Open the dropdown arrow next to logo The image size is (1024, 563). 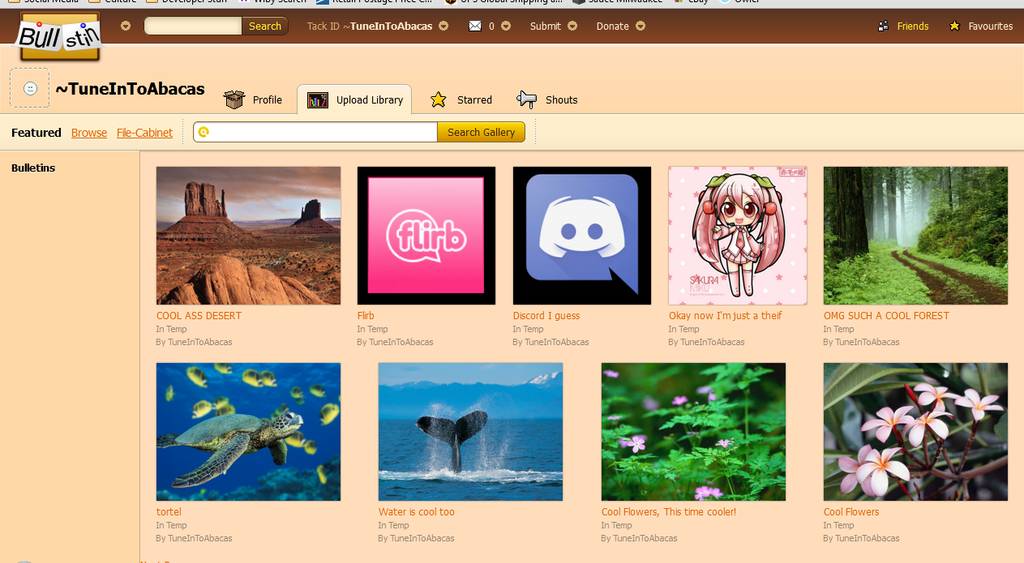click(x=125, y=26)
